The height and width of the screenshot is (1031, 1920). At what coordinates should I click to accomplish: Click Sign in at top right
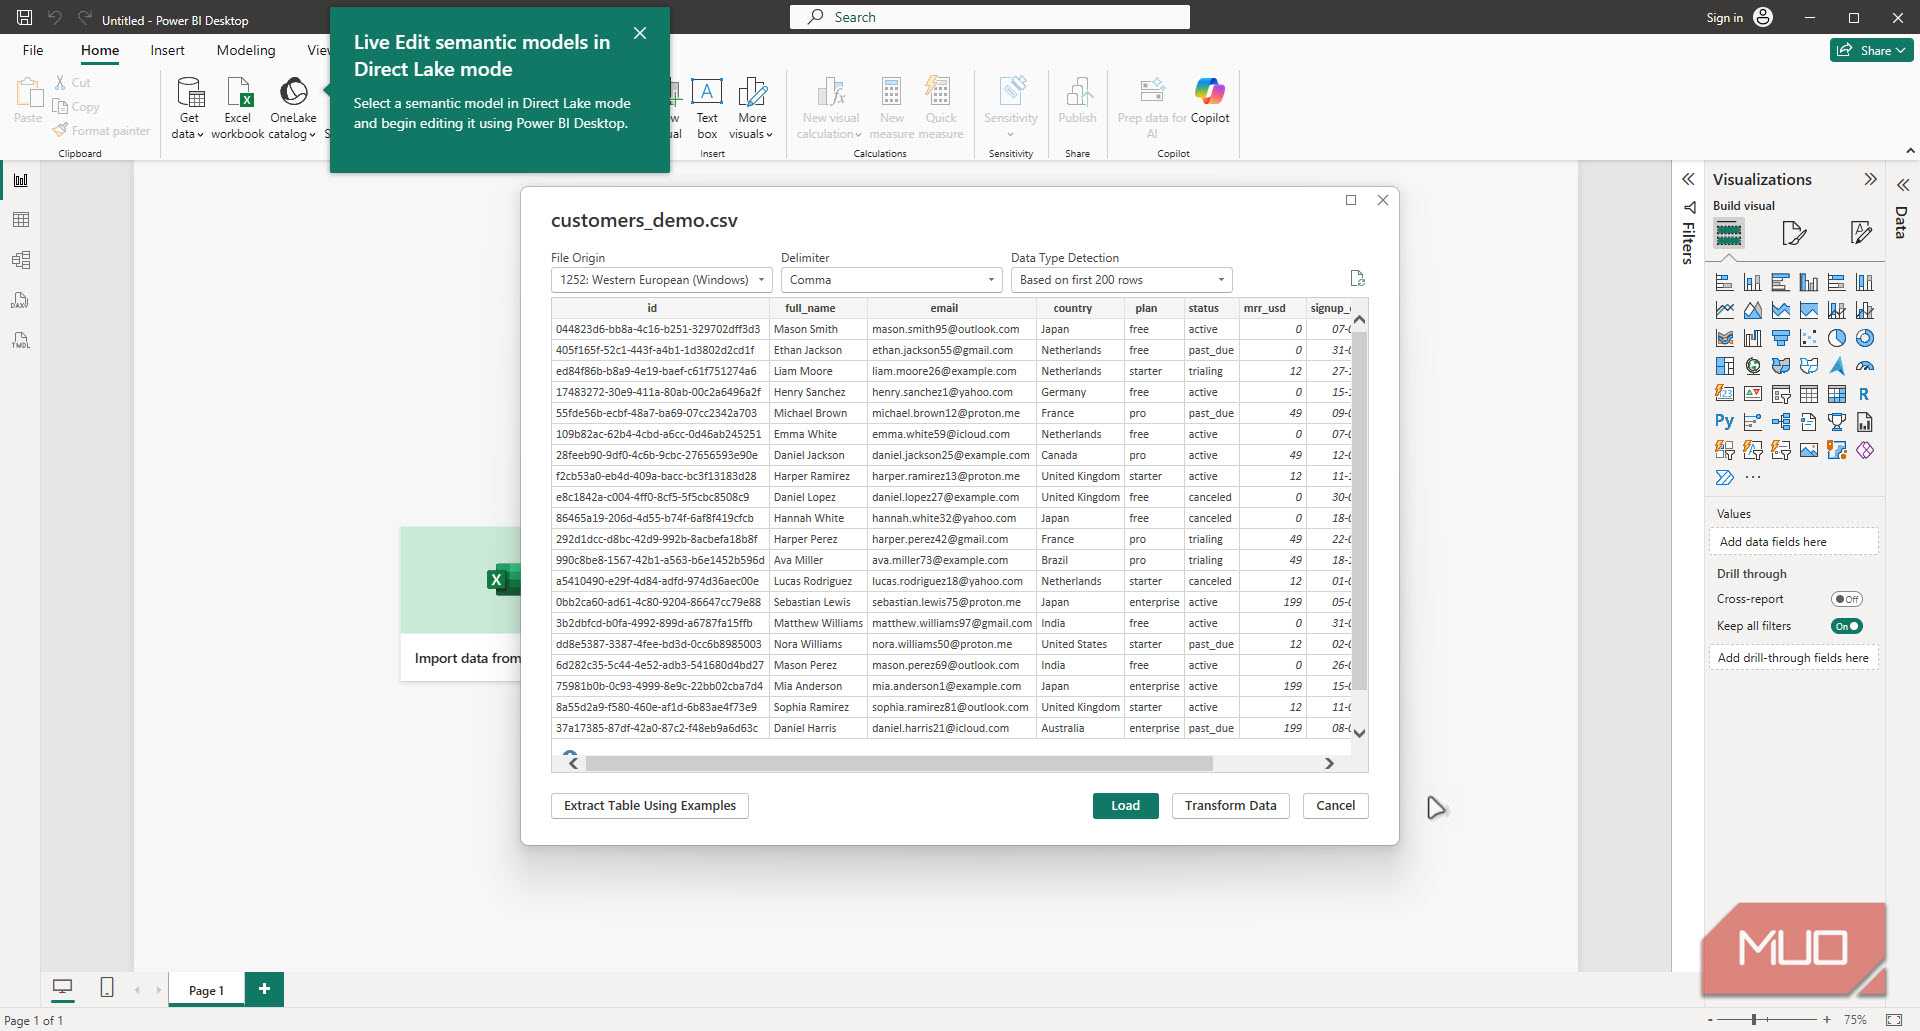point(1724,17)
